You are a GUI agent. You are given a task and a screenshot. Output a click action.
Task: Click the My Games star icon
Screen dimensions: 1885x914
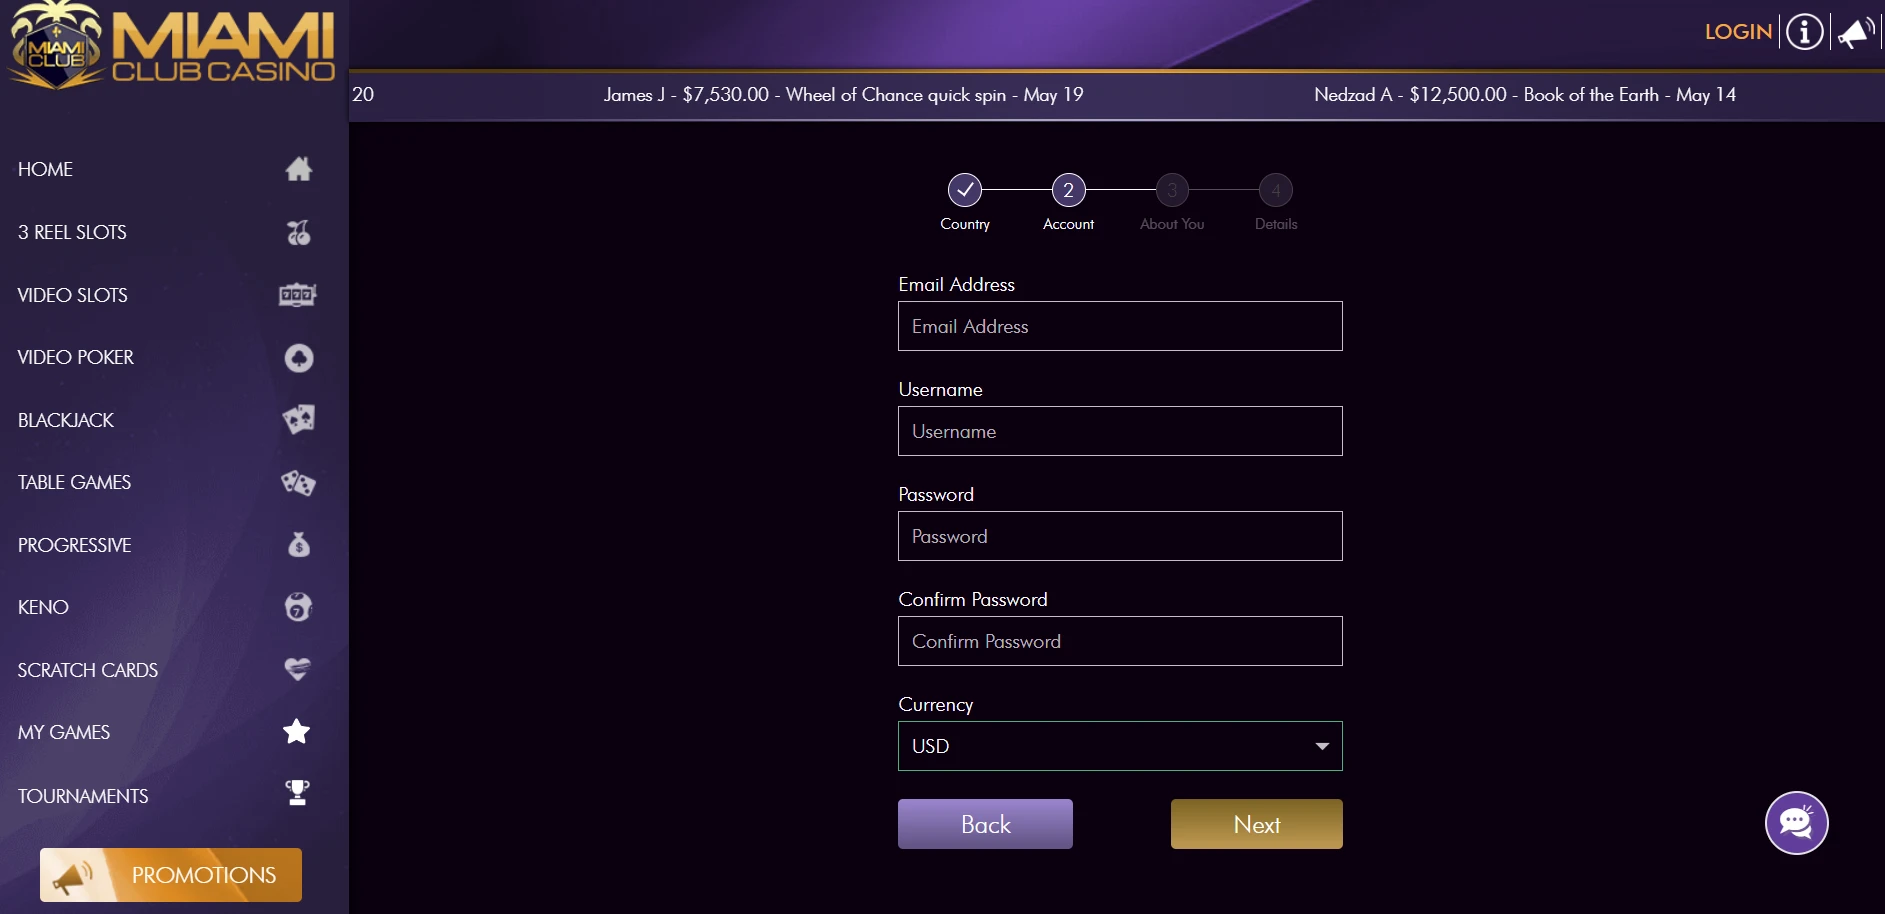[296, 732]
